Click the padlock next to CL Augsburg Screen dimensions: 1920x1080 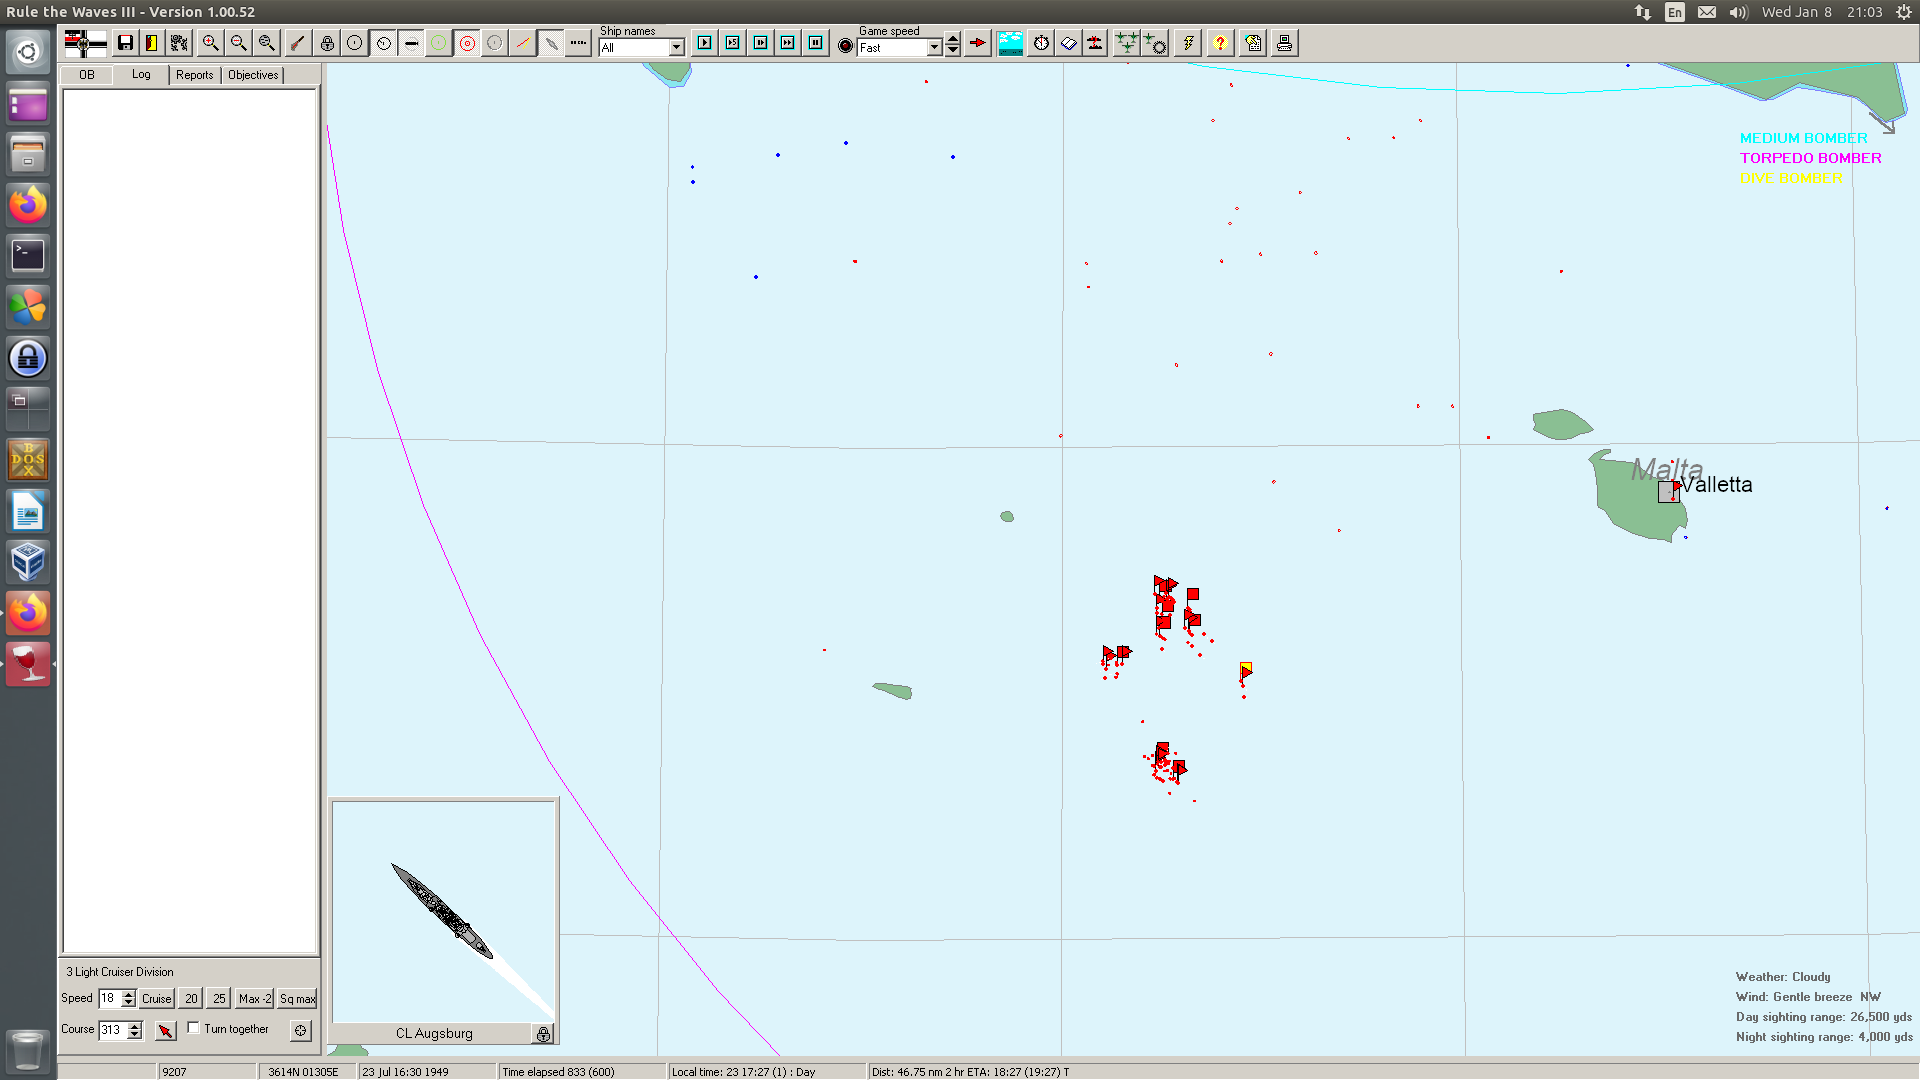[x=543, y=1034]
